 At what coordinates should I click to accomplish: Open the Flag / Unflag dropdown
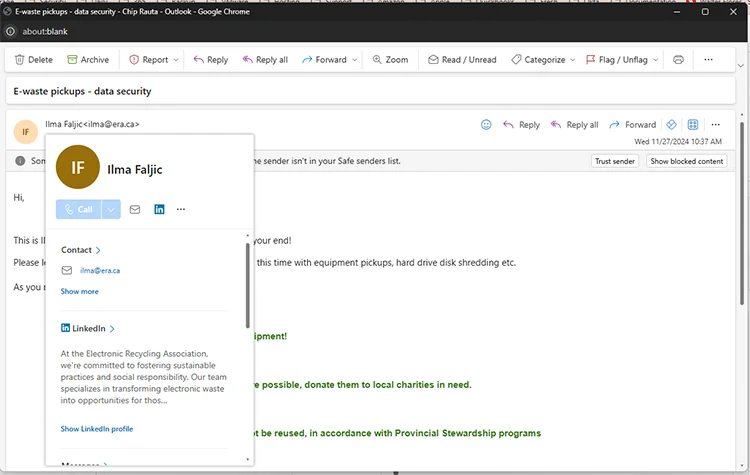point(656,60)
